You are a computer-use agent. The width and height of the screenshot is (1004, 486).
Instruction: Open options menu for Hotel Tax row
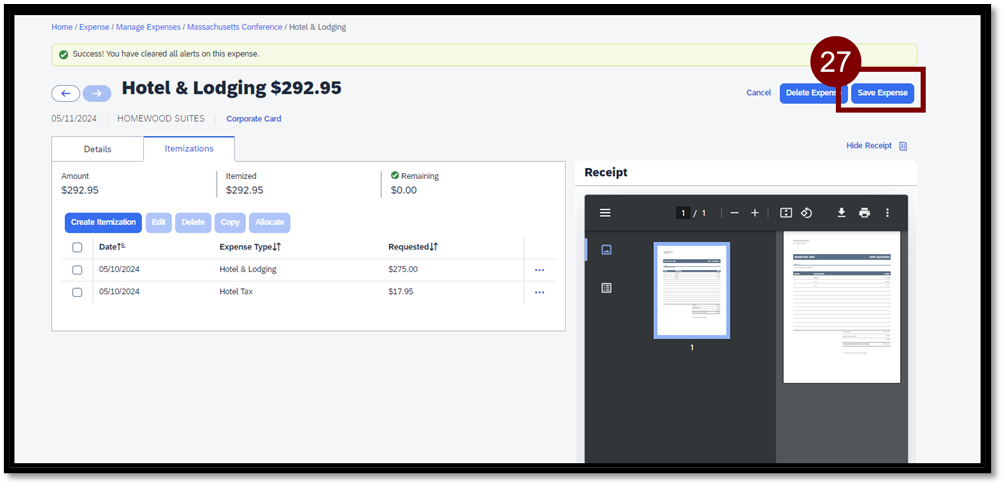tap(539, 293)
